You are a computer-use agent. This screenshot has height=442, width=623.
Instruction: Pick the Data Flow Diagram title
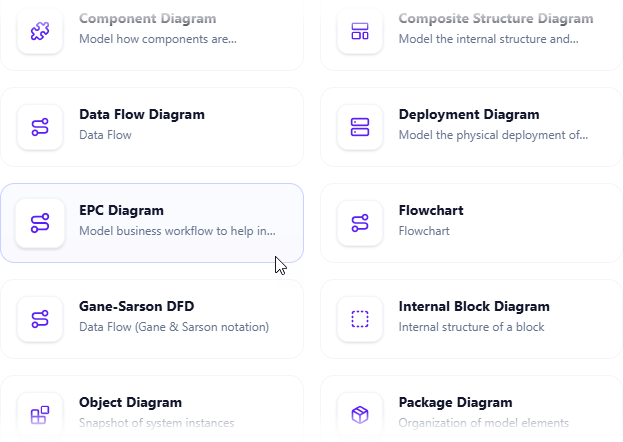[141, 114]
